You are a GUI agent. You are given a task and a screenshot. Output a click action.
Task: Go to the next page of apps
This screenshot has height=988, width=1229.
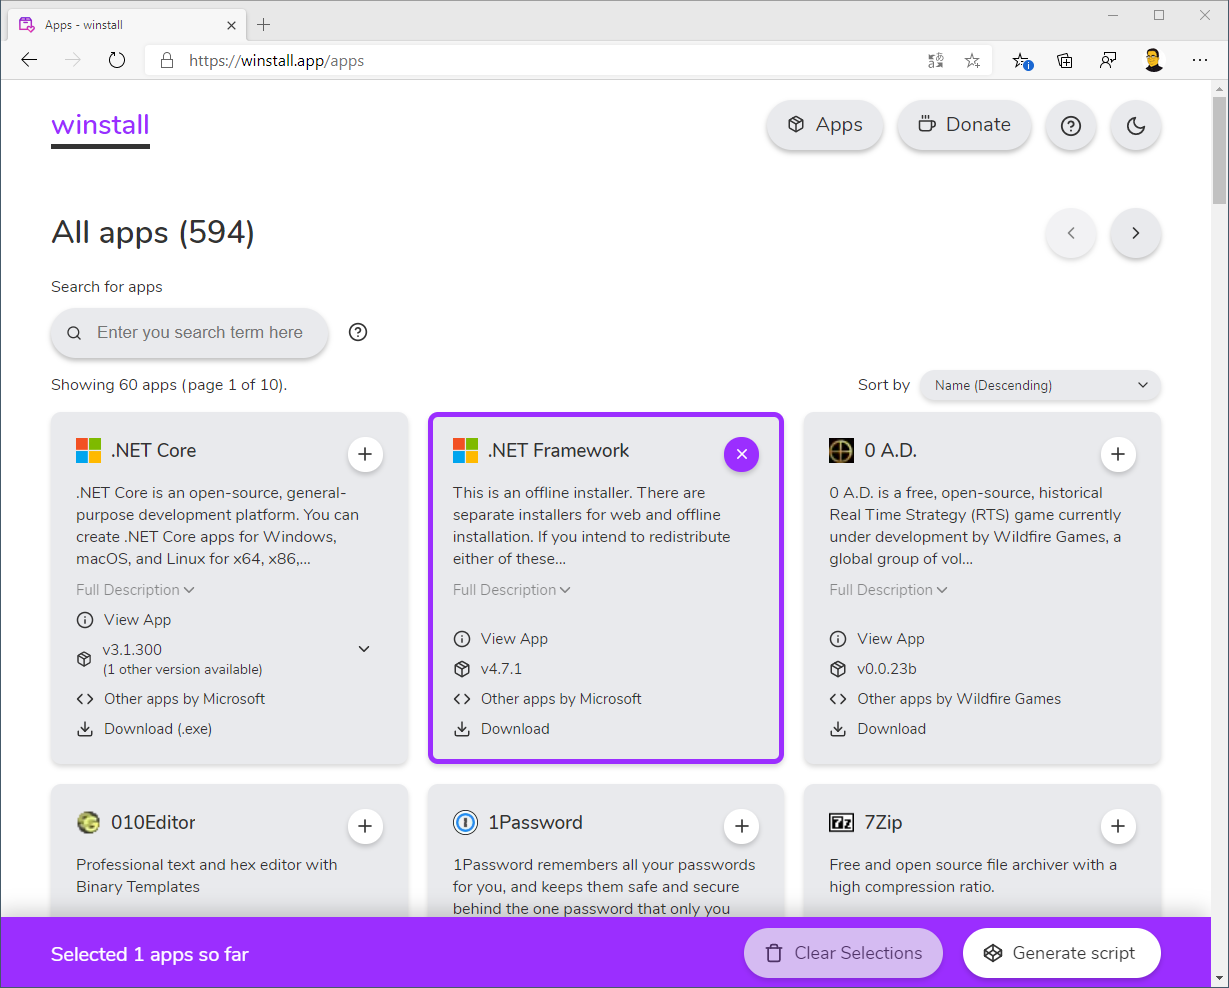1135,233
